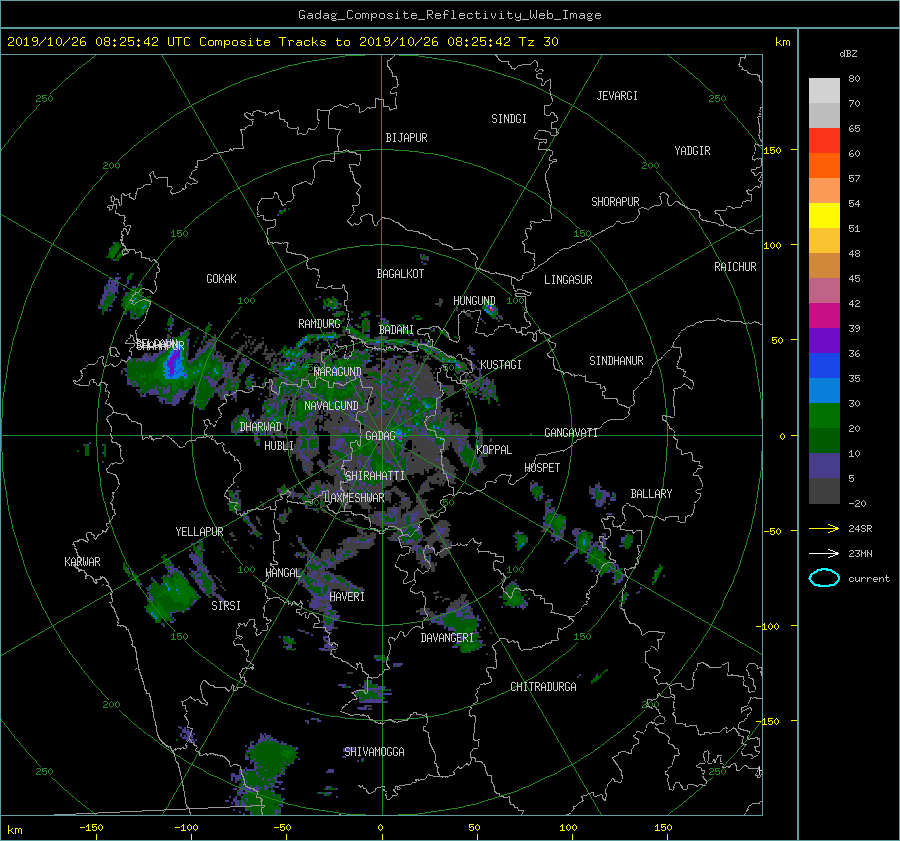The height and width of the screenshot is (841, 900).
Task: Click the KOPPAL city label
Action: pos(494,450)
